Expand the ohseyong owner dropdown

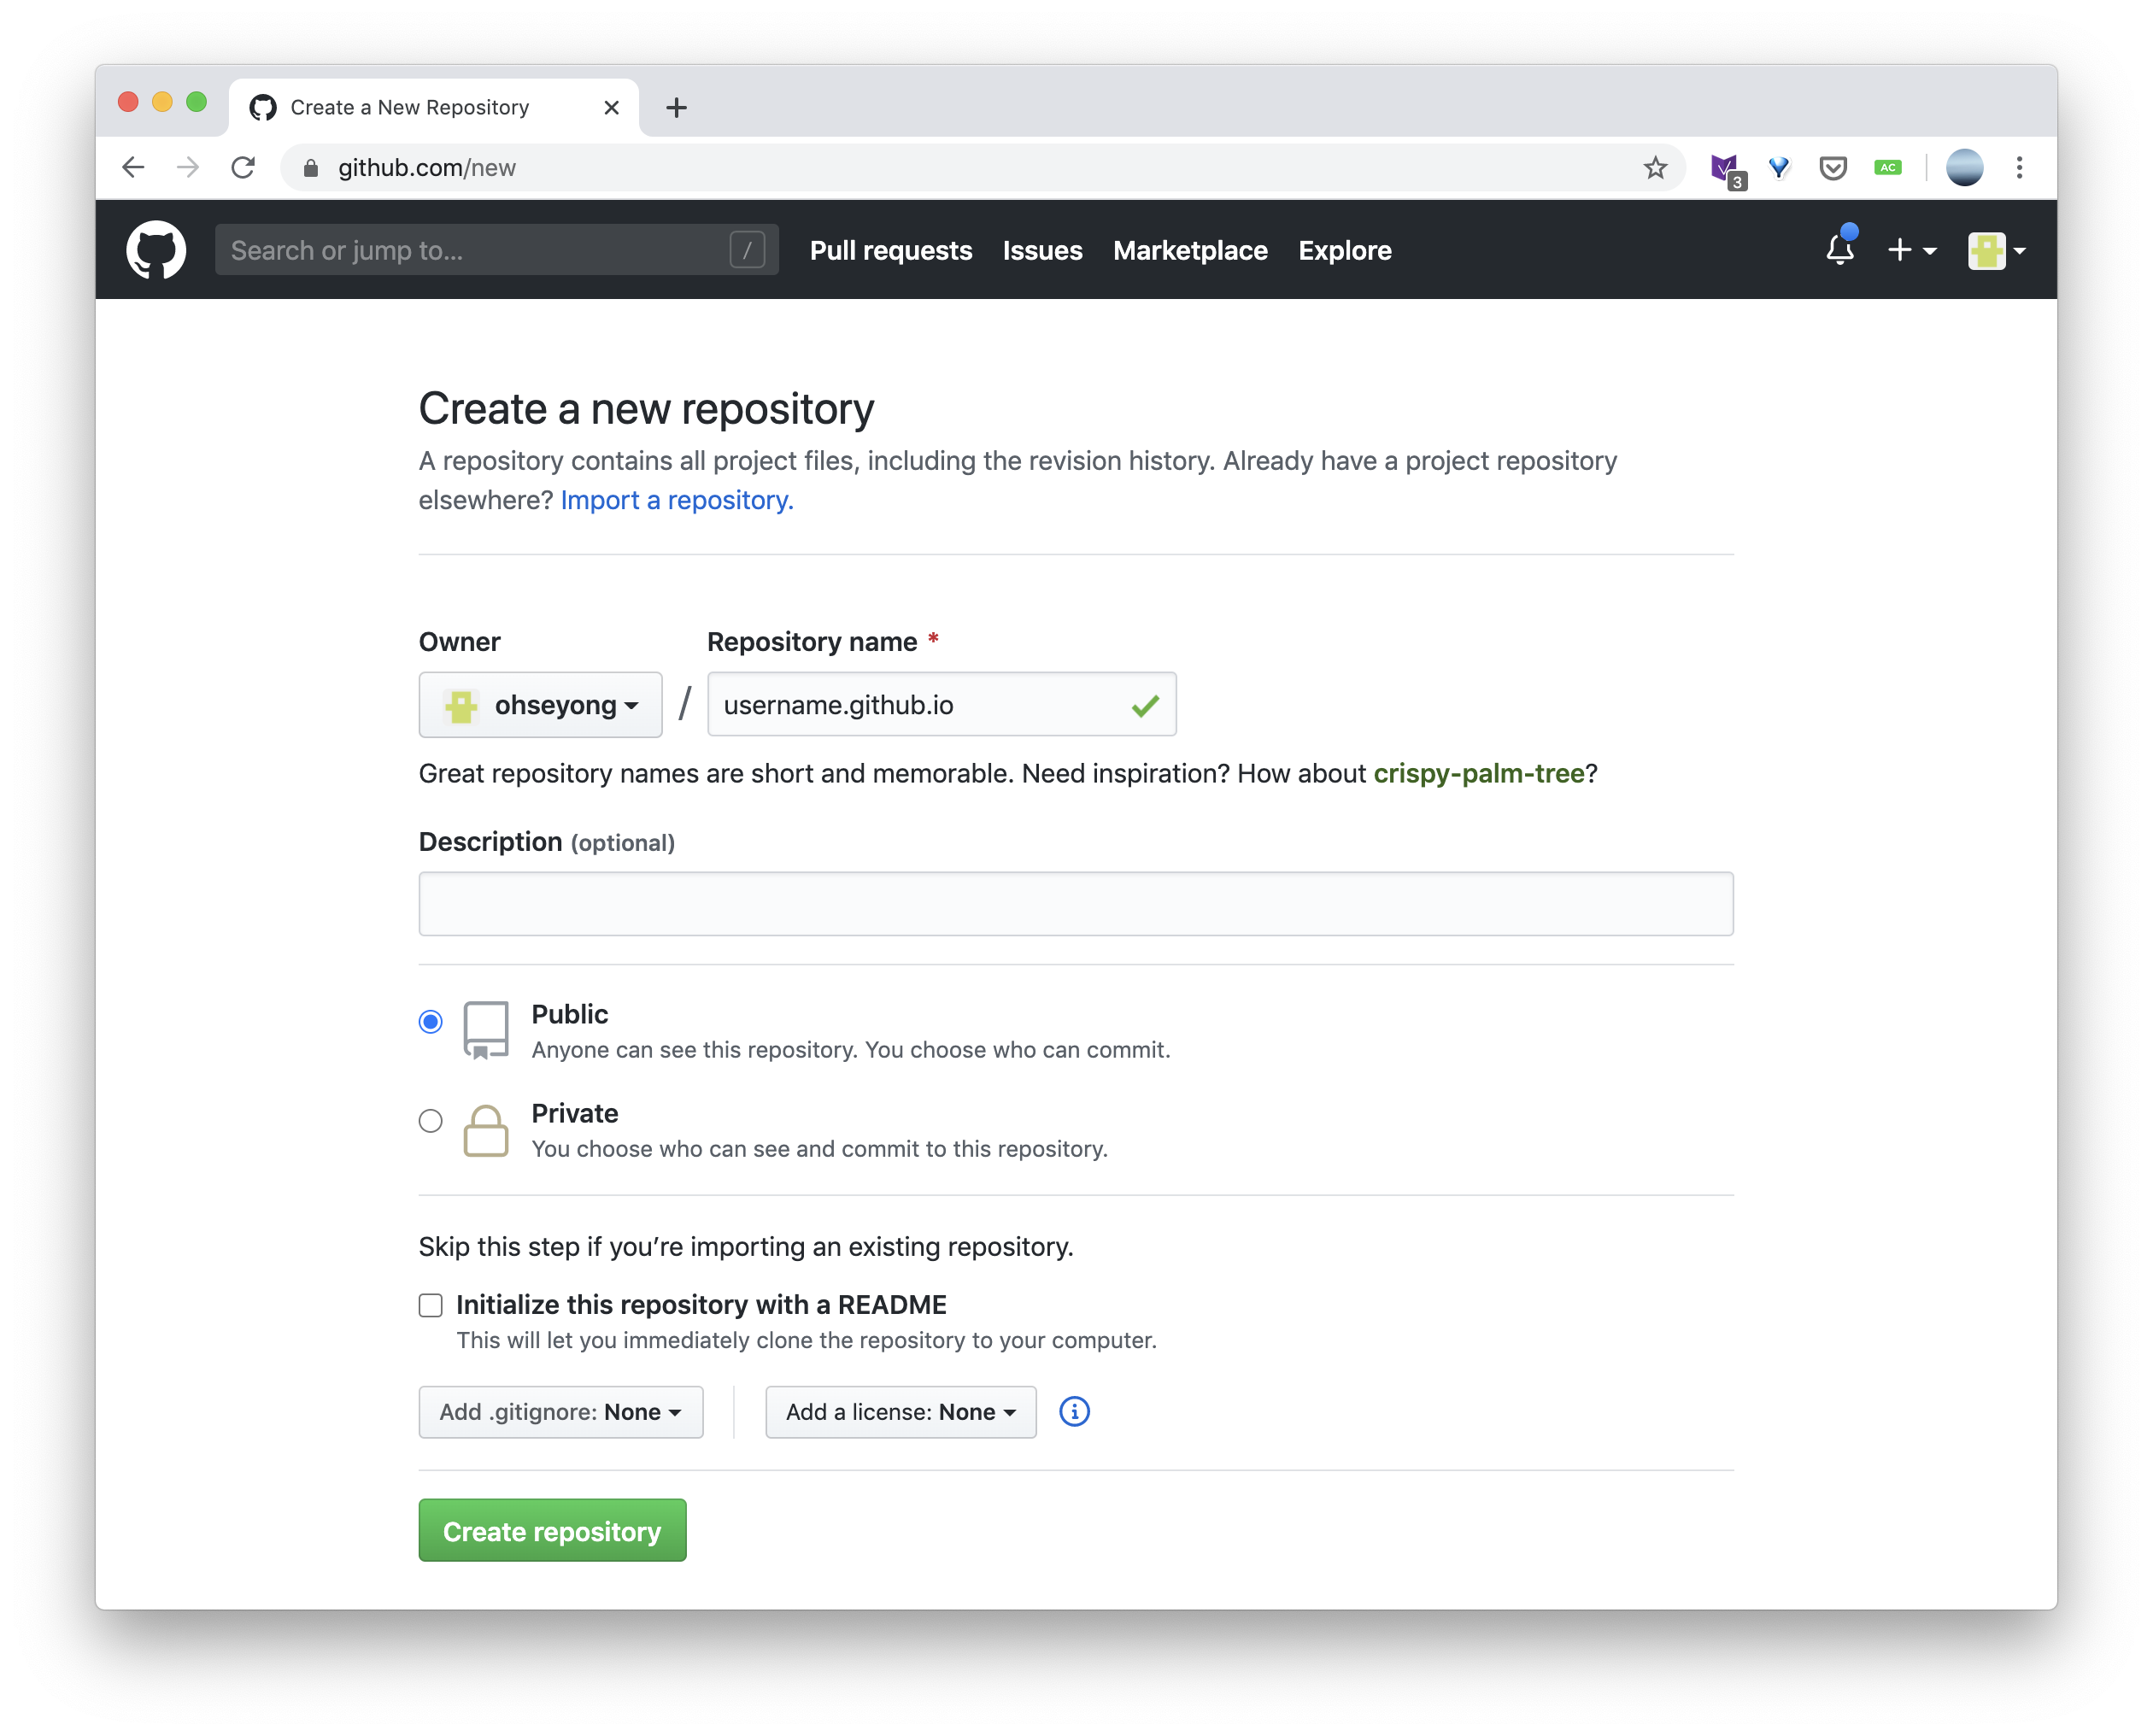click(541, 703)
